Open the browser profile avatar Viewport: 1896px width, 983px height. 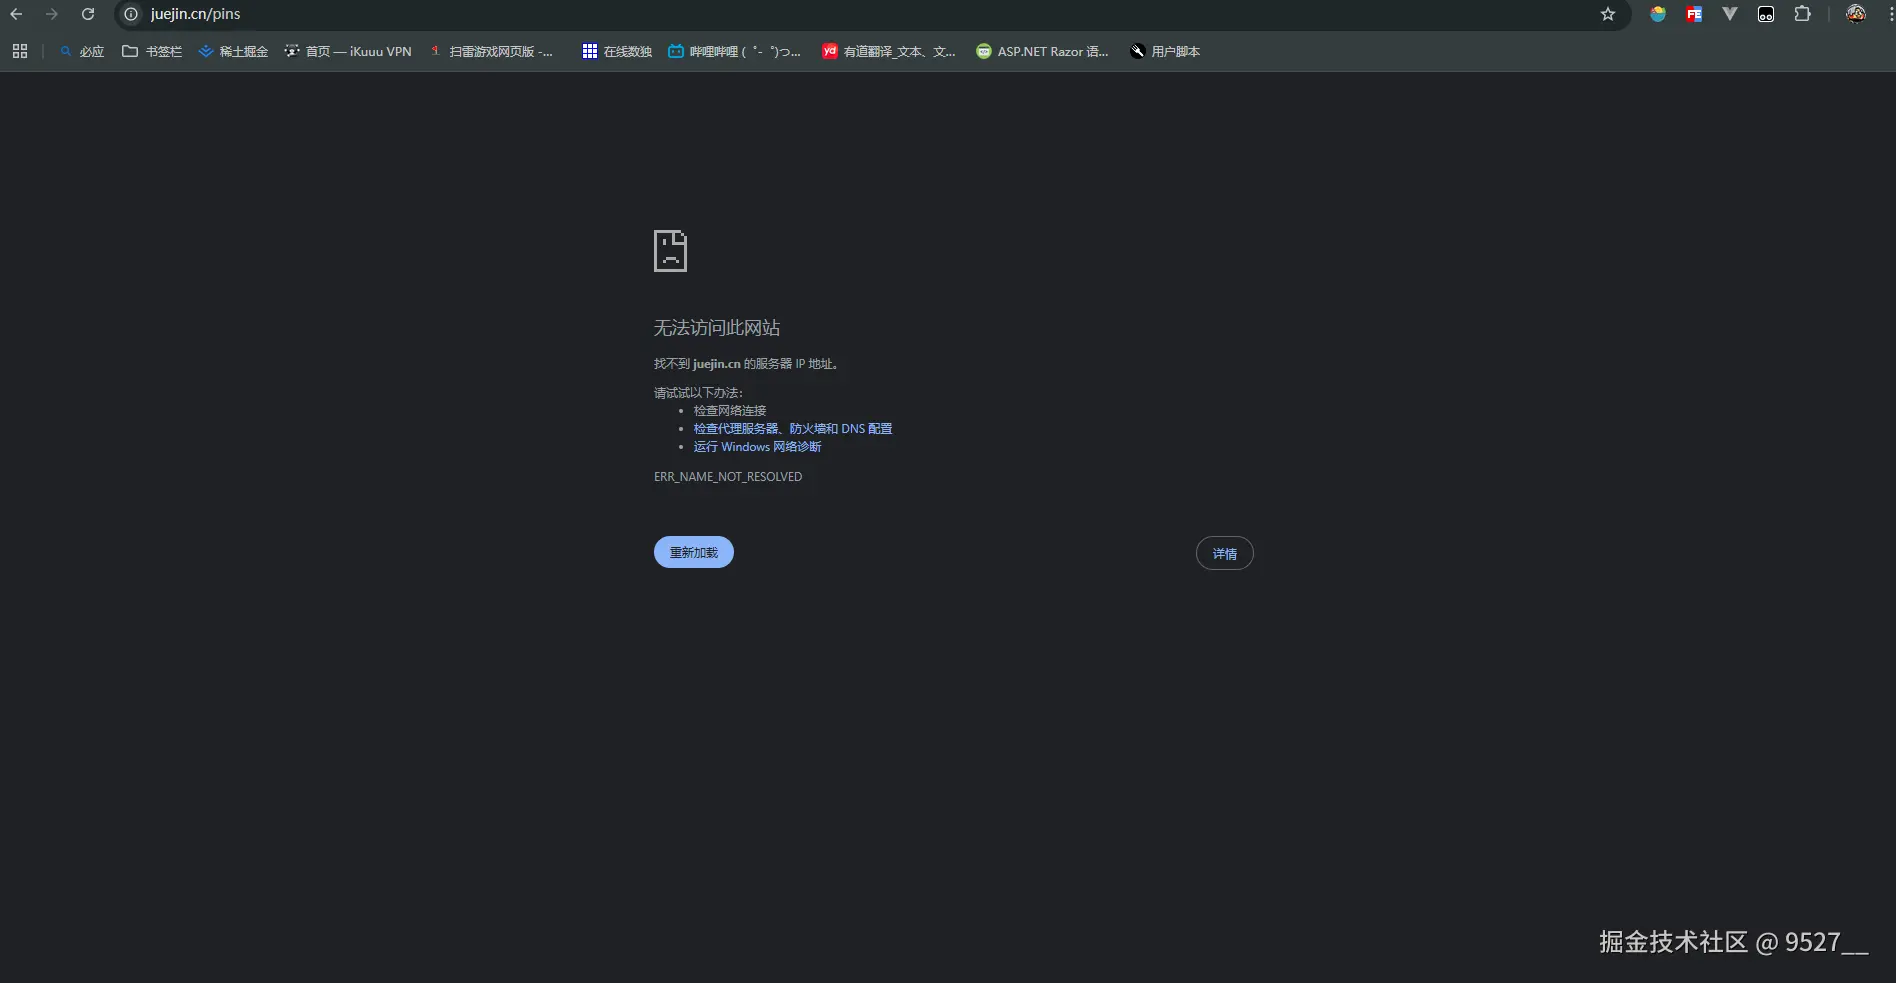1856,14
